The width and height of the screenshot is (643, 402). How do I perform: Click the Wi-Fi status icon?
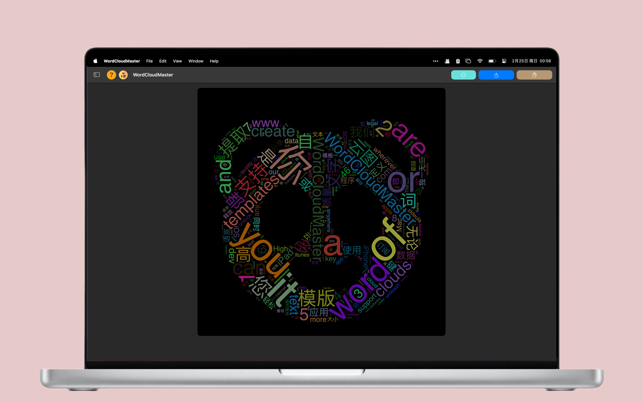pos(480,61)
